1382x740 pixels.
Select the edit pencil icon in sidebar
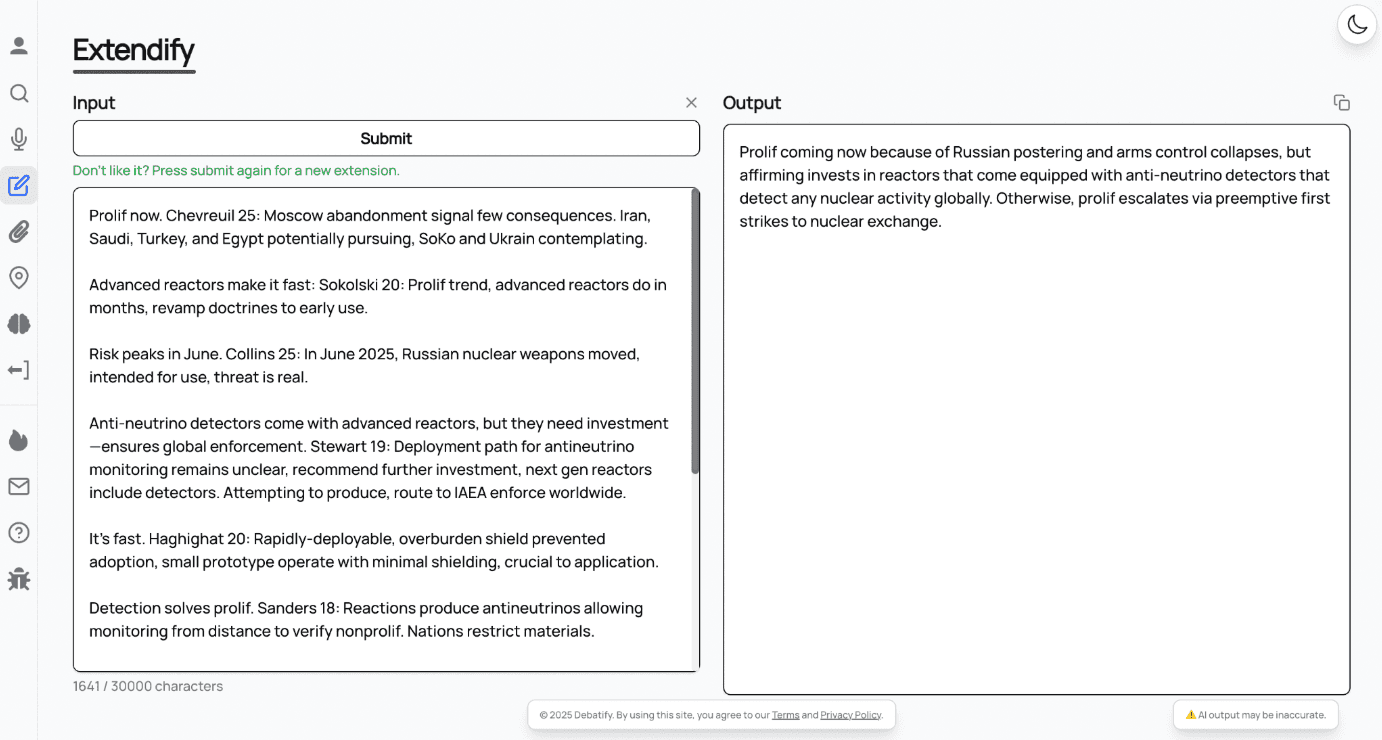(19, 186)
